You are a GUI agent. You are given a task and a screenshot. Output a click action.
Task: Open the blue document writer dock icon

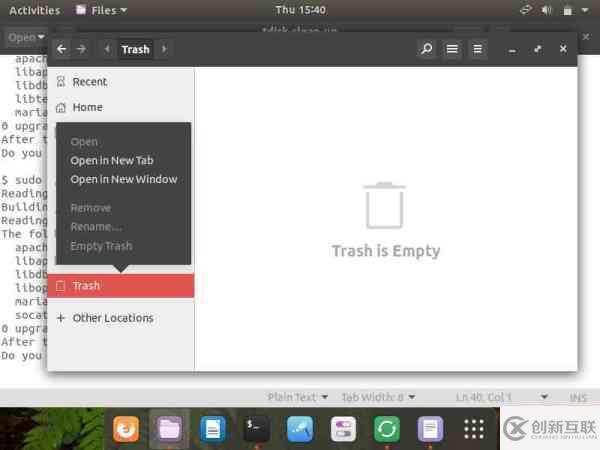pyautogui.click(x=212, y=429)
